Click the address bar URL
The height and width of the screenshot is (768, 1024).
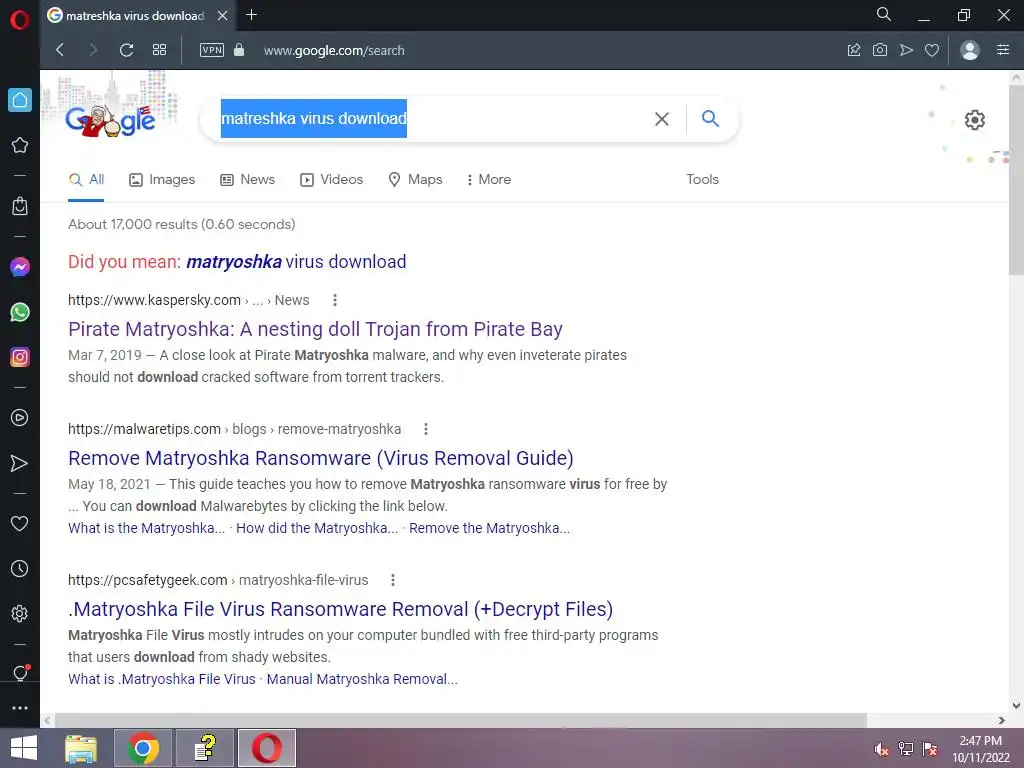click(x=334, y=50)
